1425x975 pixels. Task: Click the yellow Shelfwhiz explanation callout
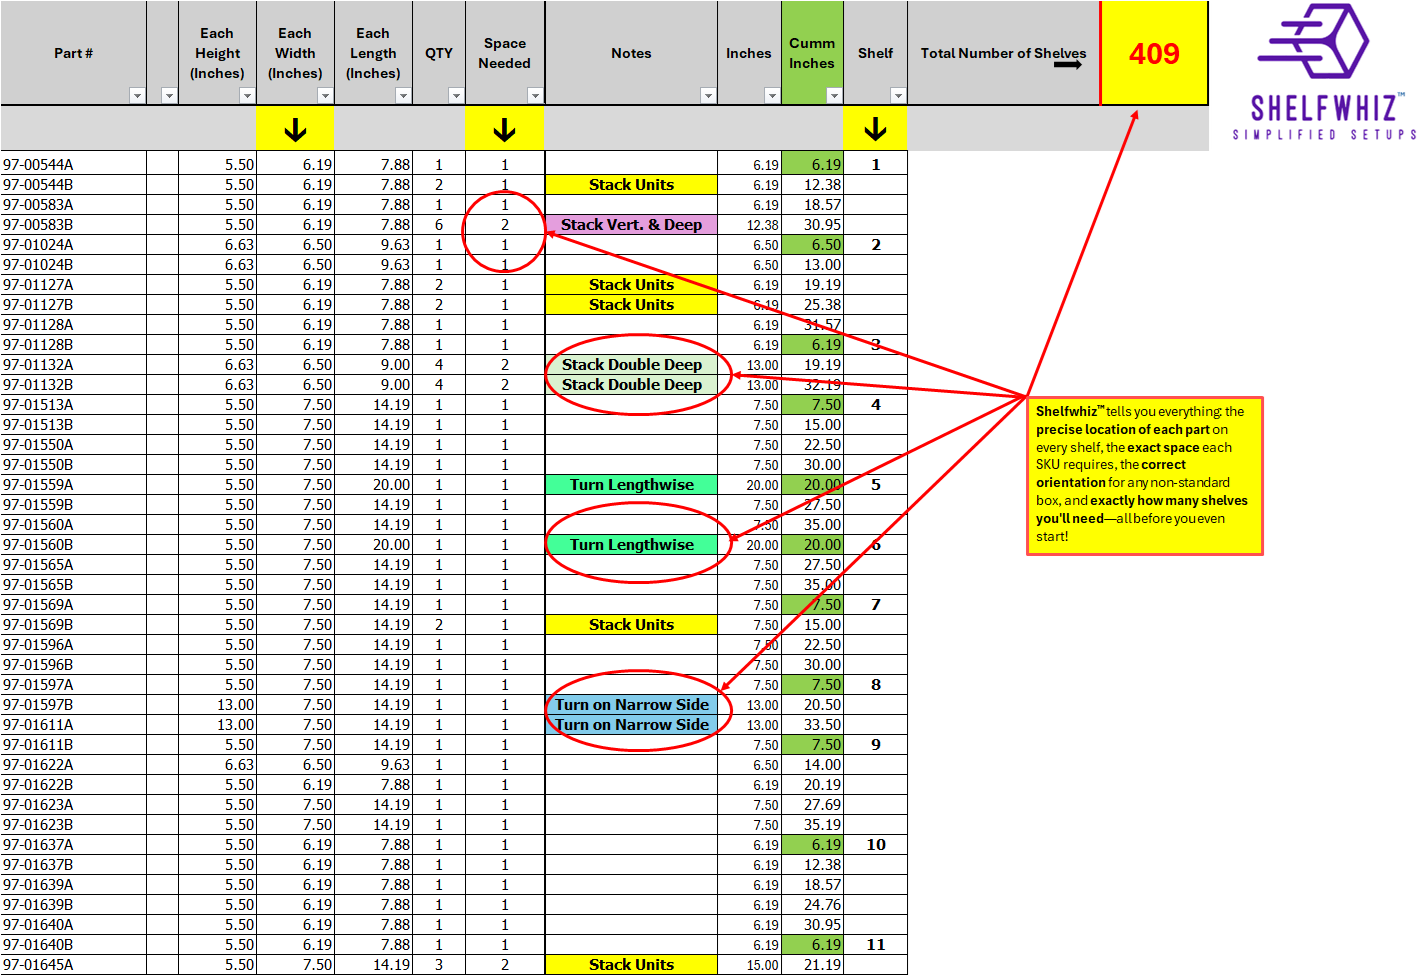[x=1144, y=477]
